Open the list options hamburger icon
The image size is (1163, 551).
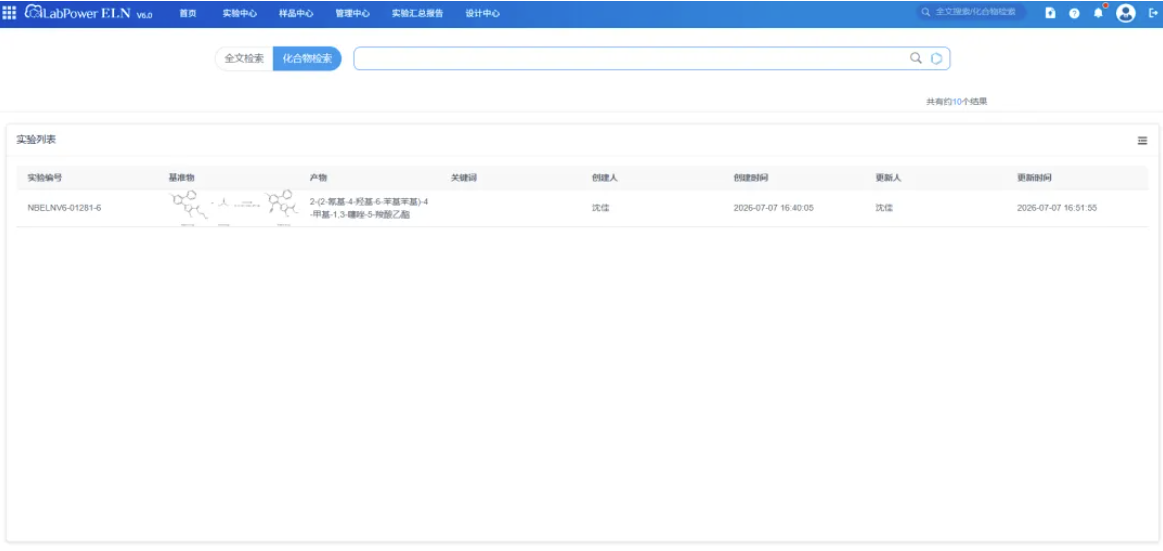tap(1142, 140)
